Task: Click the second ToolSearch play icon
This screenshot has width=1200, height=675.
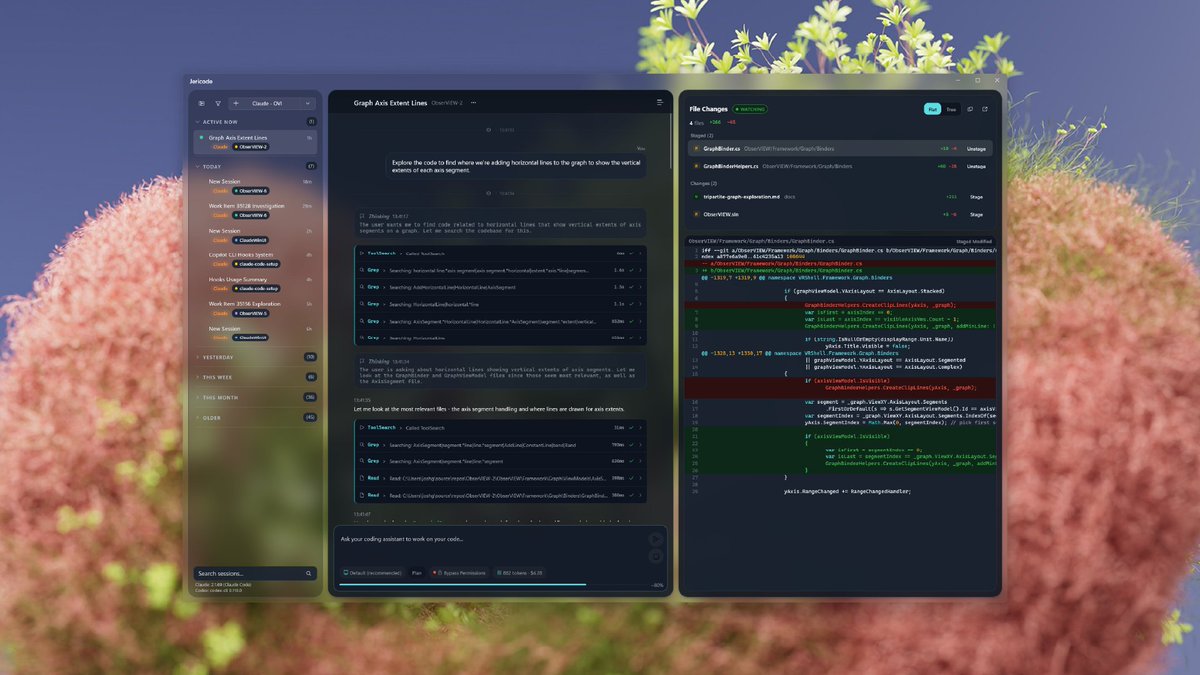Action: click(x=361, y=428)
